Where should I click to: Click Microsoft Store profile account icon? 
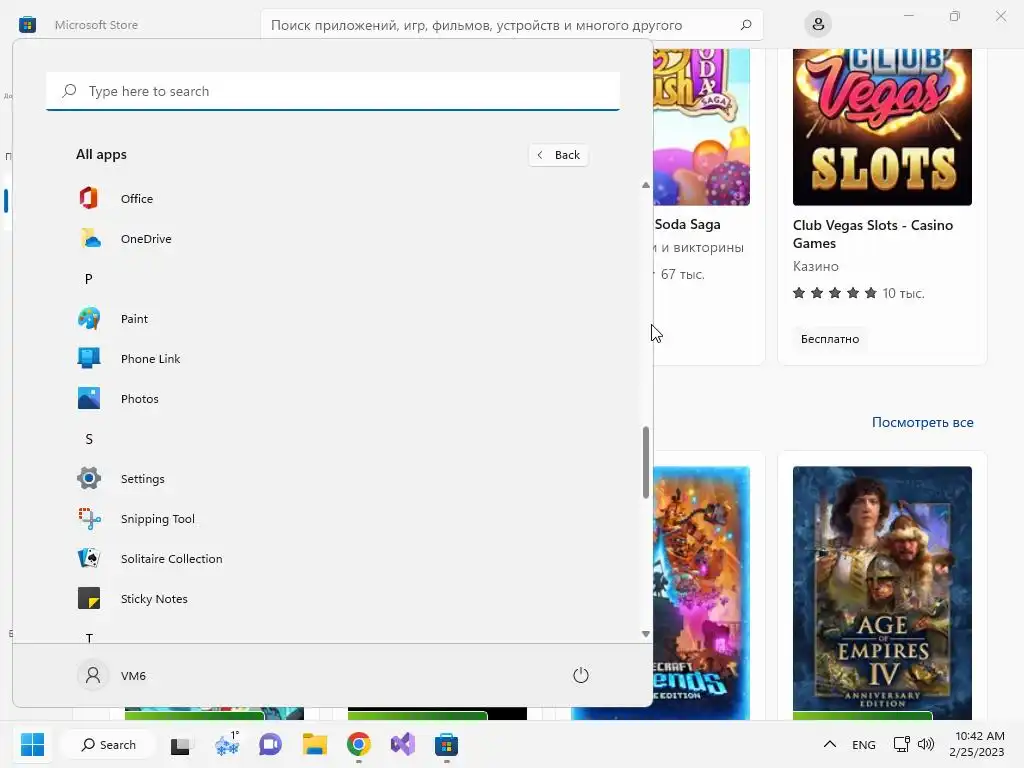pyautogui.click(x=818, y=25)
